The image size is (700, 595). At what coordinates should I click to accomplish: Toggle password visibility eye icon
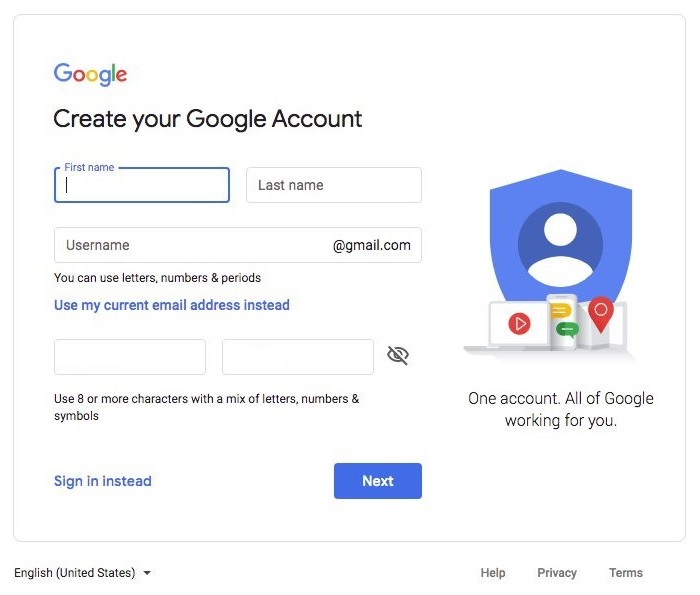pyautogui.click(x=397, y=356)
